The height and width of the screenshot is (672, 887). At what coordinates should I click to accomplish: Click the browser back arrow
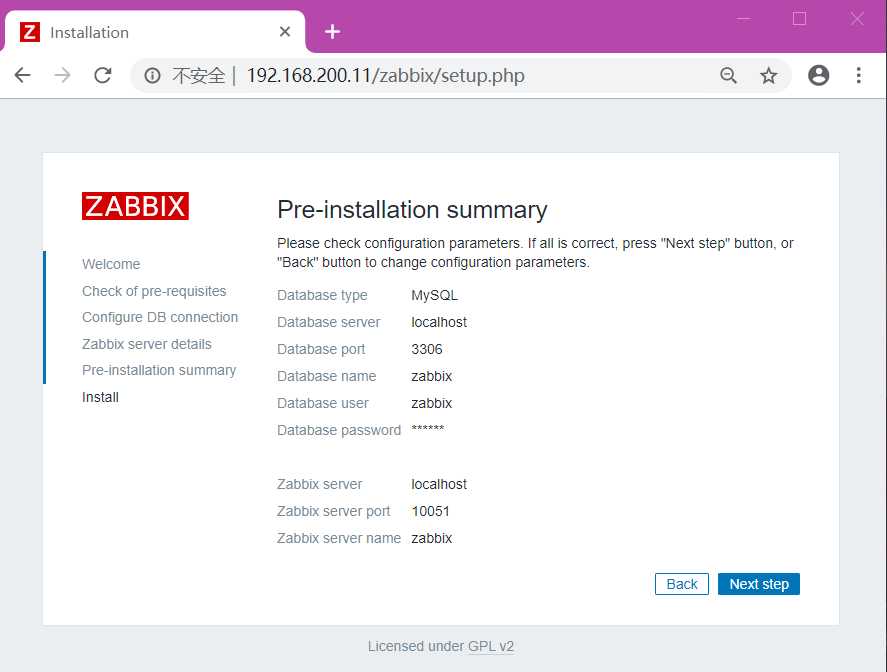pyautogui.click(x=23, y=75)
